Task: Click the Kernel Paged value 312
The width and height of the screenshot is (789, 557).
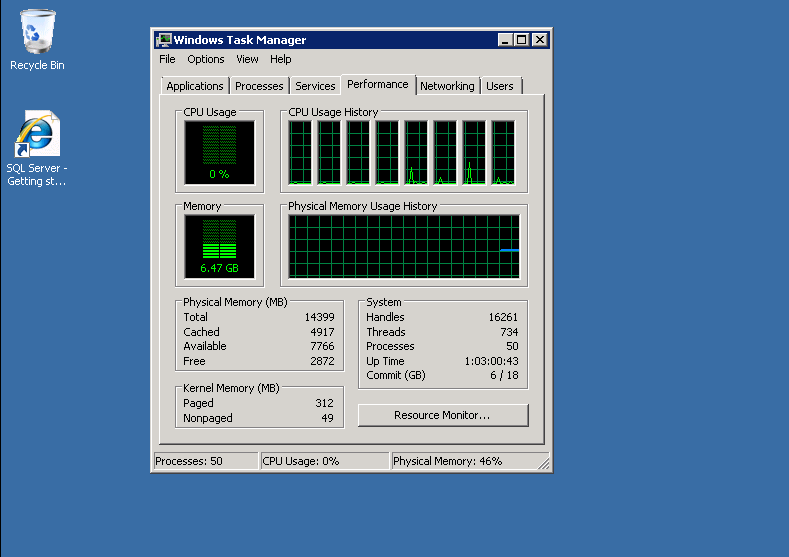Action: coord(325,403)
